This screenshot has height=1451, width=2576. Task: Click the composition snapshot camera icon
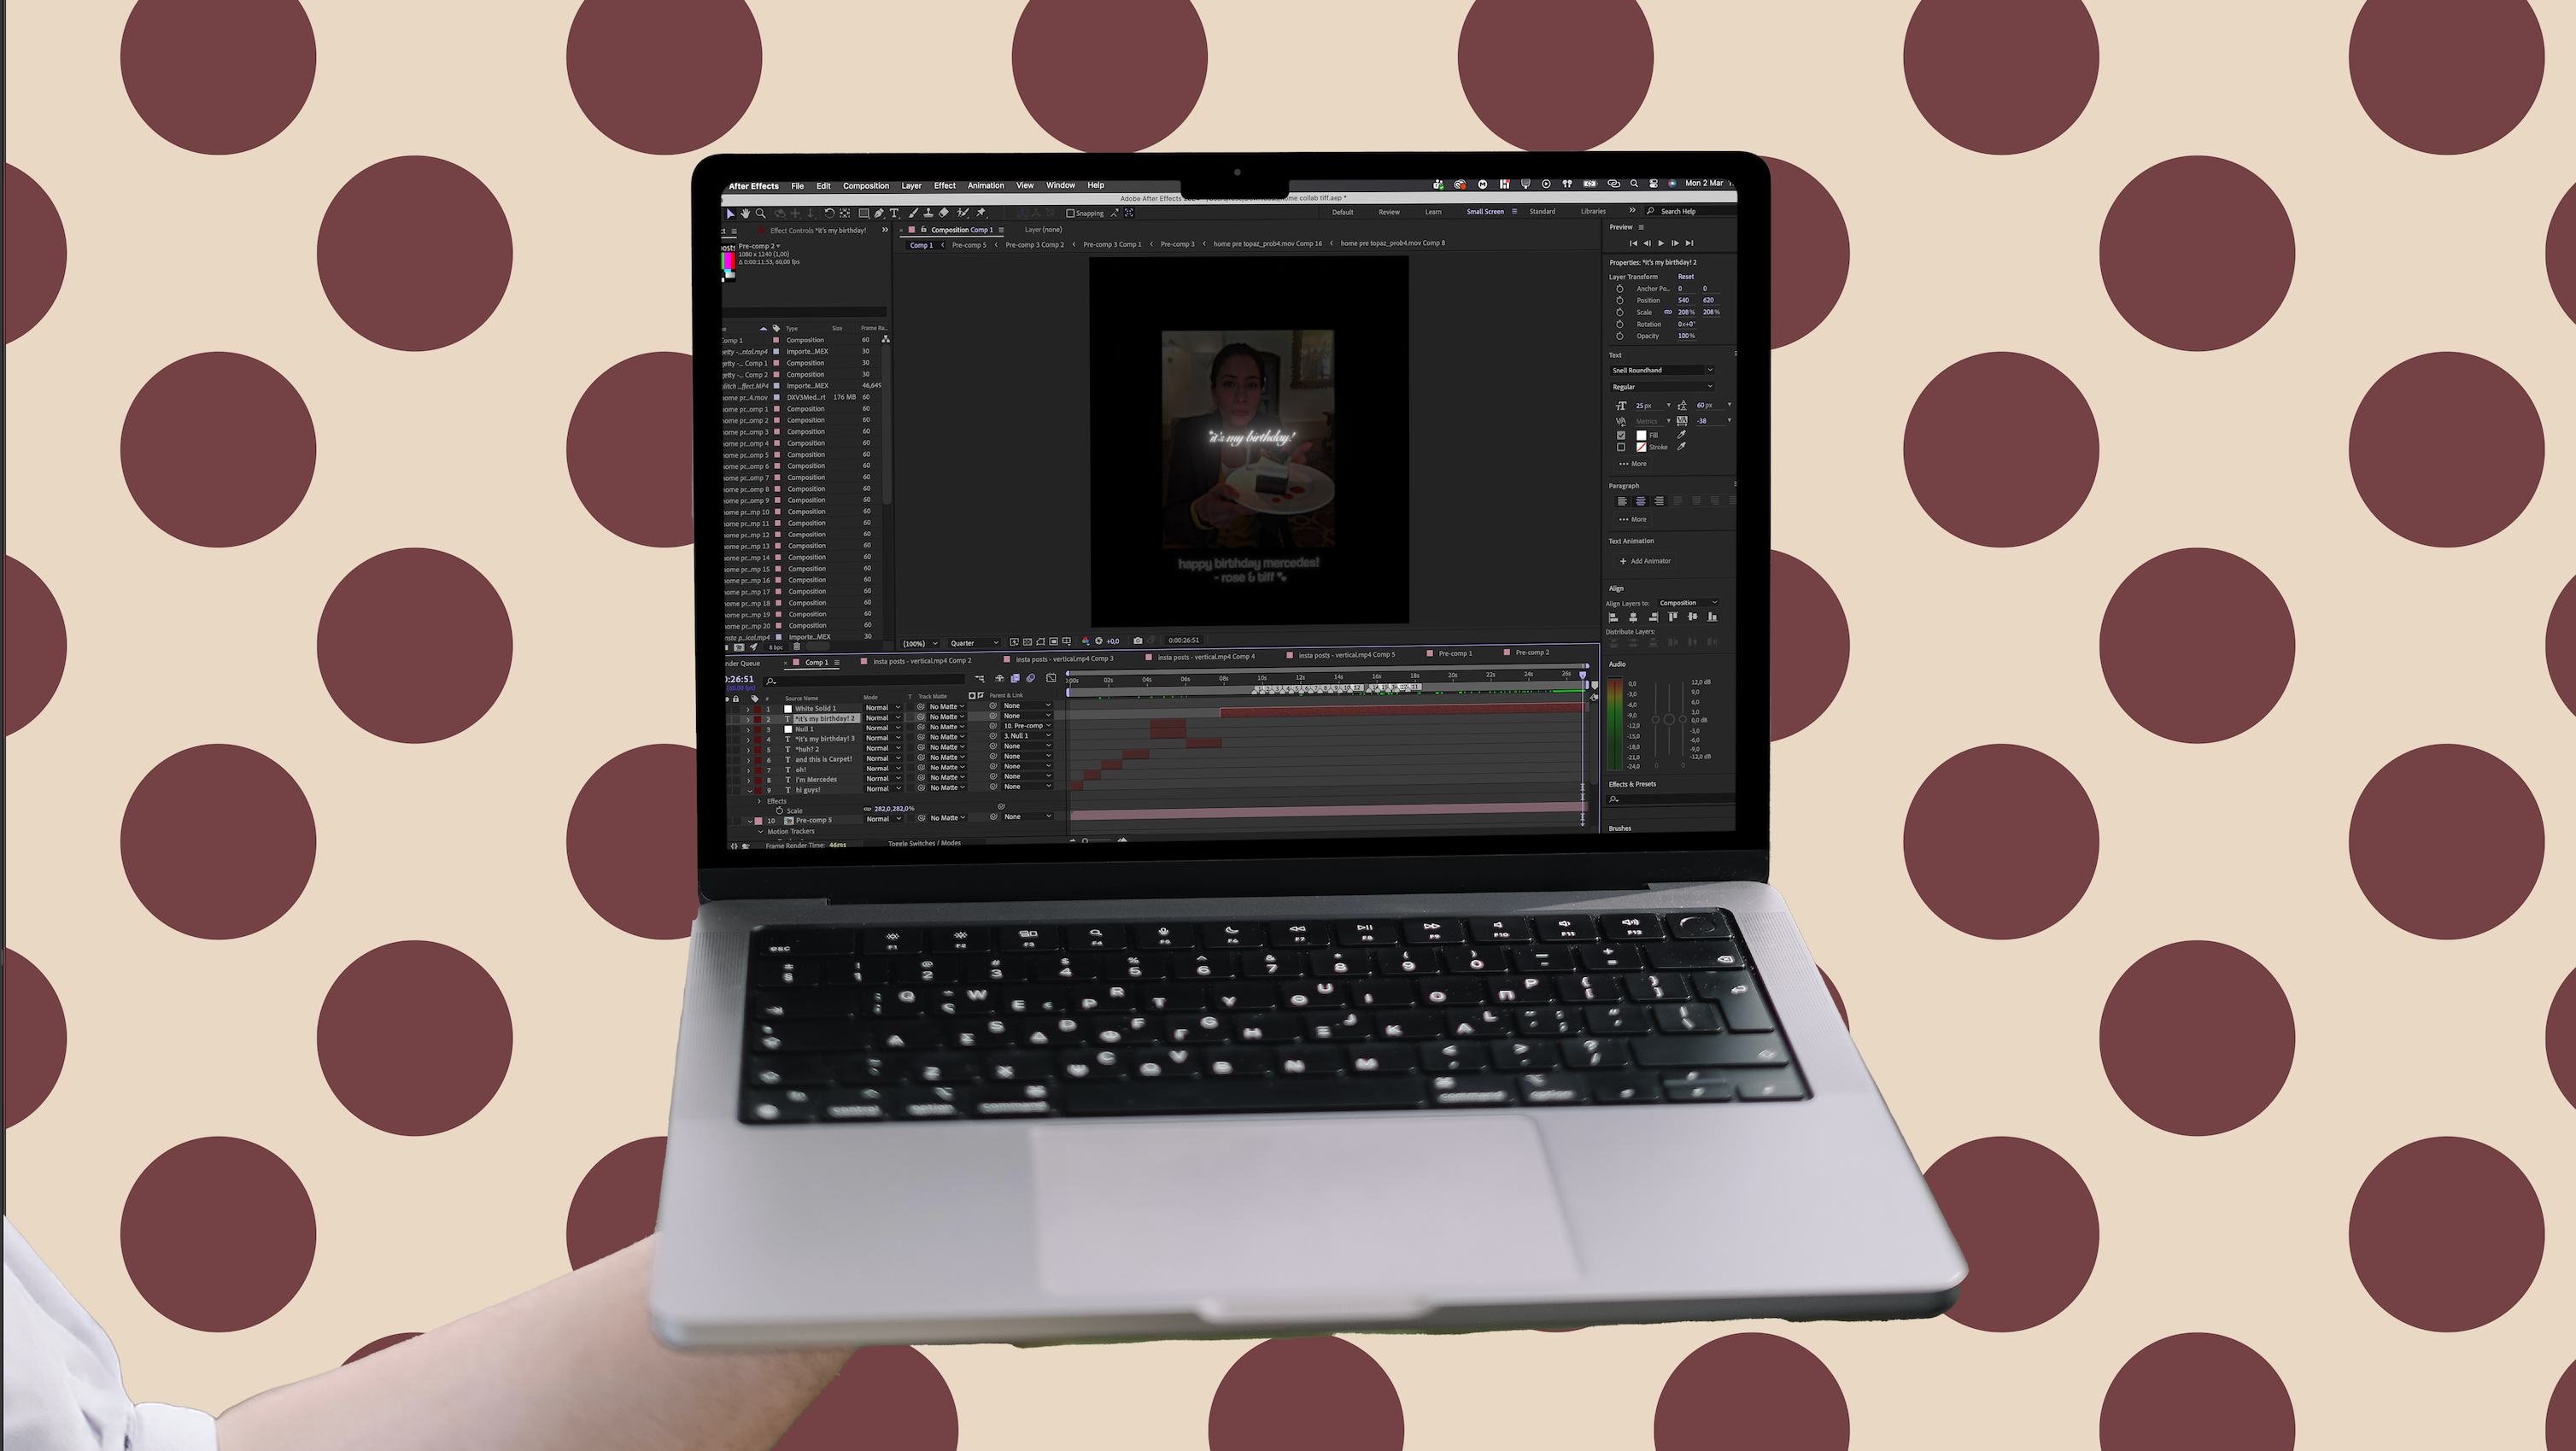point(1137,641)
